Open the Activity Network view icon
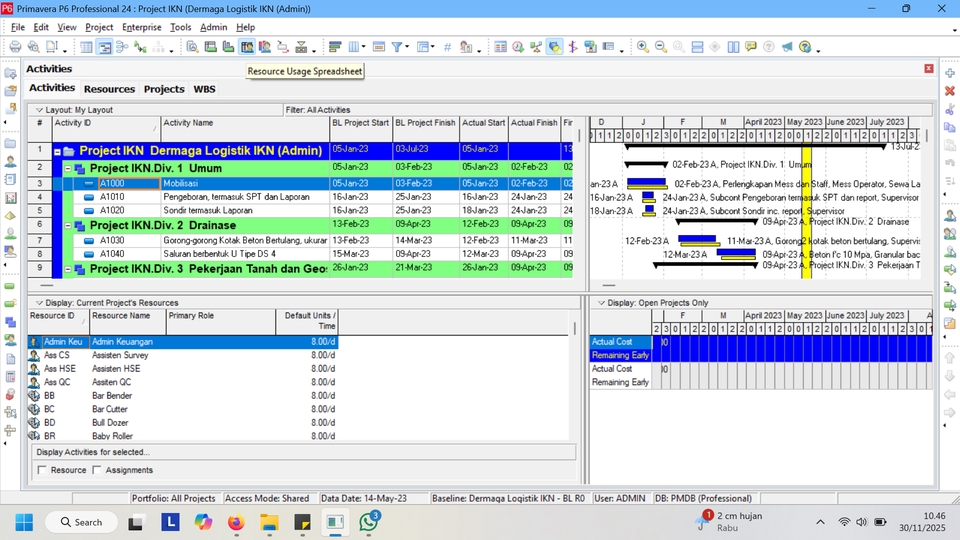The image size is (960, 540). coord(122,47)
